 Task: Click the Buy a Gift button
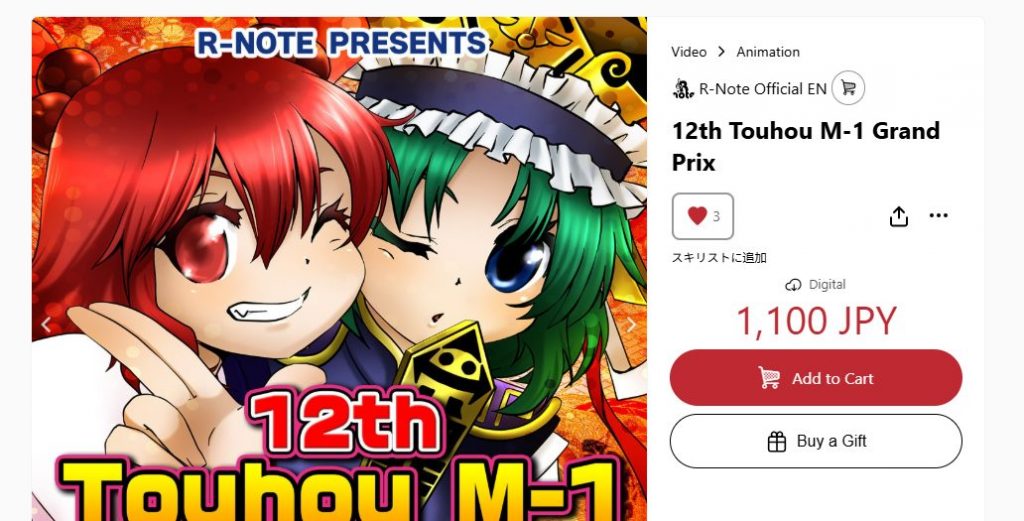tap(816, 441)
